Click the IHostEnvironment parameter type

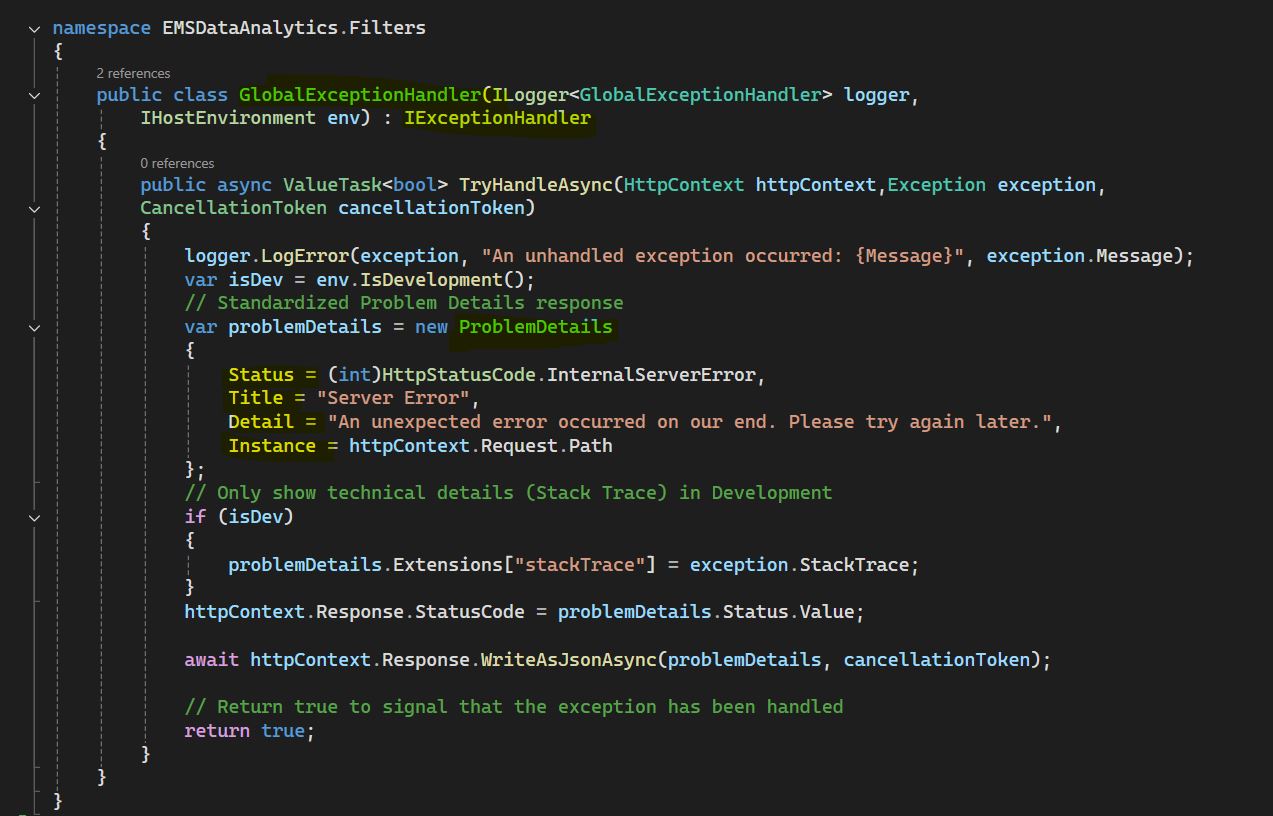tap(227, 119)
